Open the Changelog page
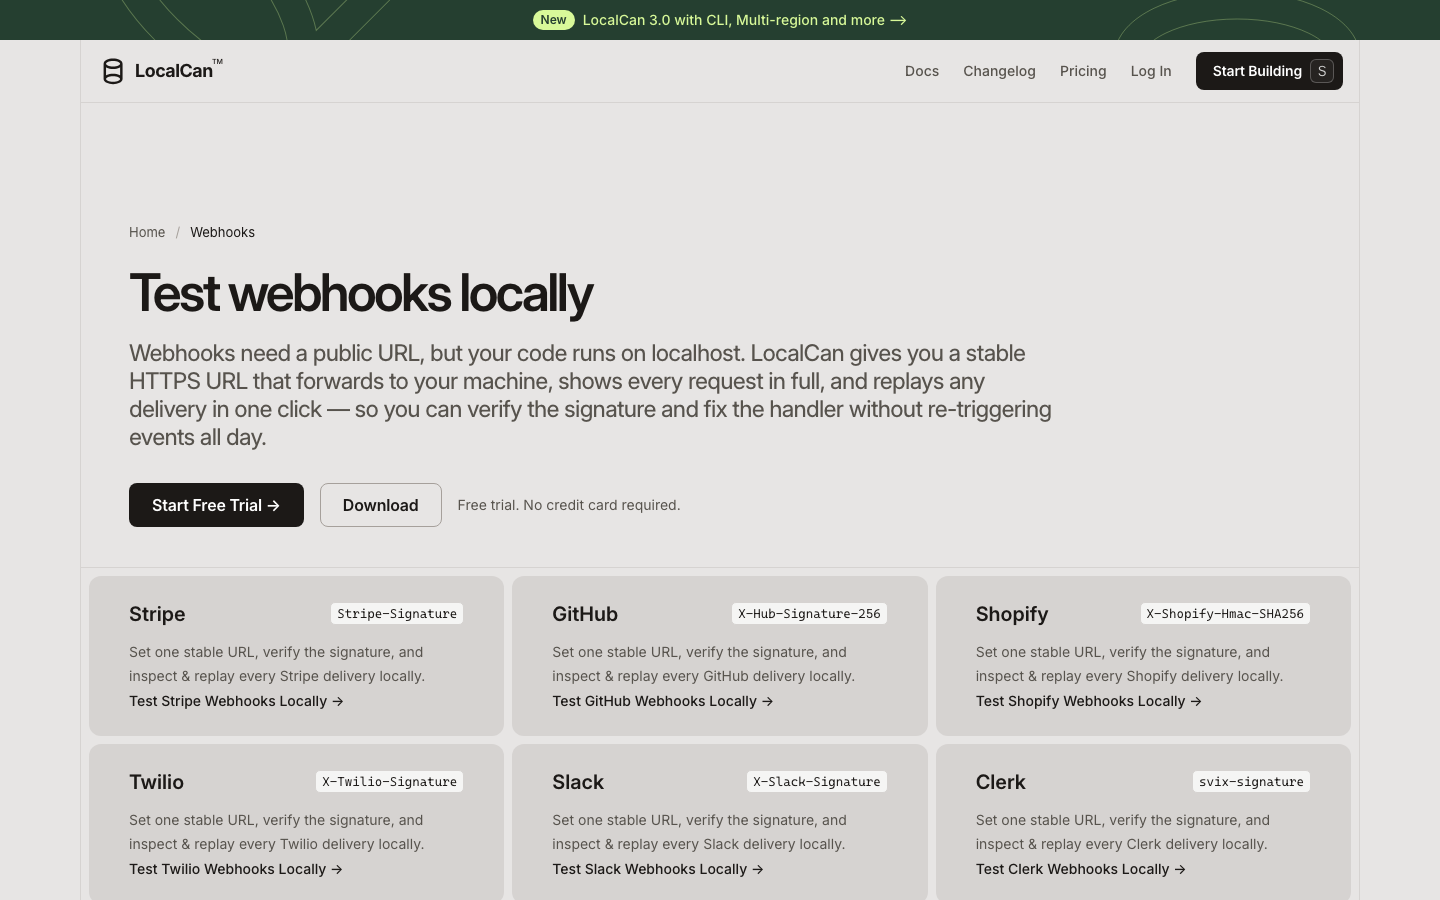The height and width of the screenshot is (900, 1440). 999,71
